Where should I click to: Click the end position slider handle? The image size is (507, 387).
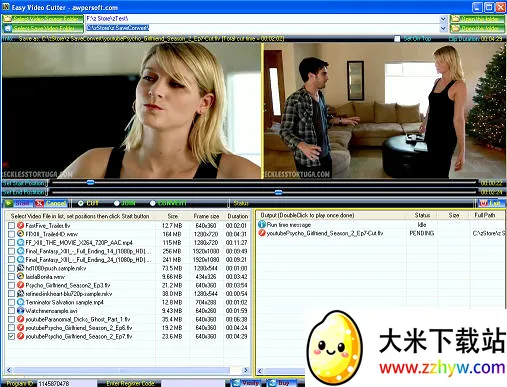278,192
